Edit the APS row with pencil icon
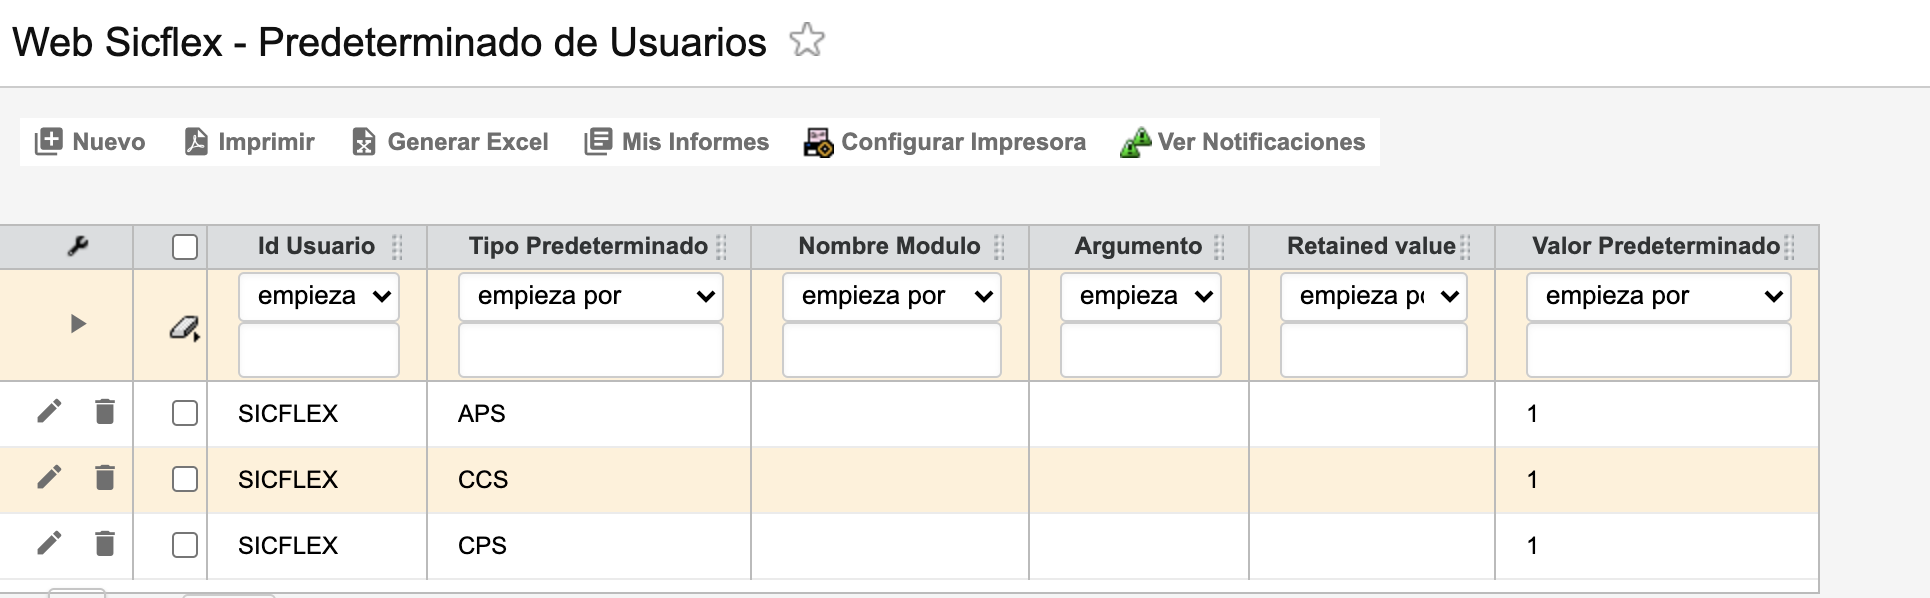This screenshot has height=598, width=1930. click(49, 411)
